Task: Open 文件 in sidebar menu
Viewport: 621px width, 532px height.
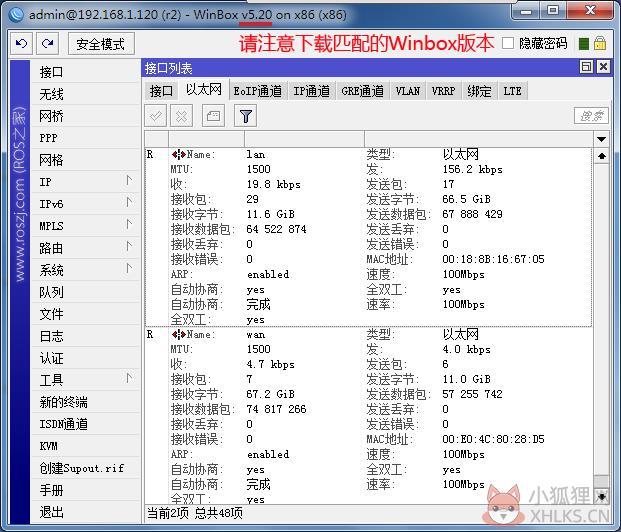Action: pos(85,314)
